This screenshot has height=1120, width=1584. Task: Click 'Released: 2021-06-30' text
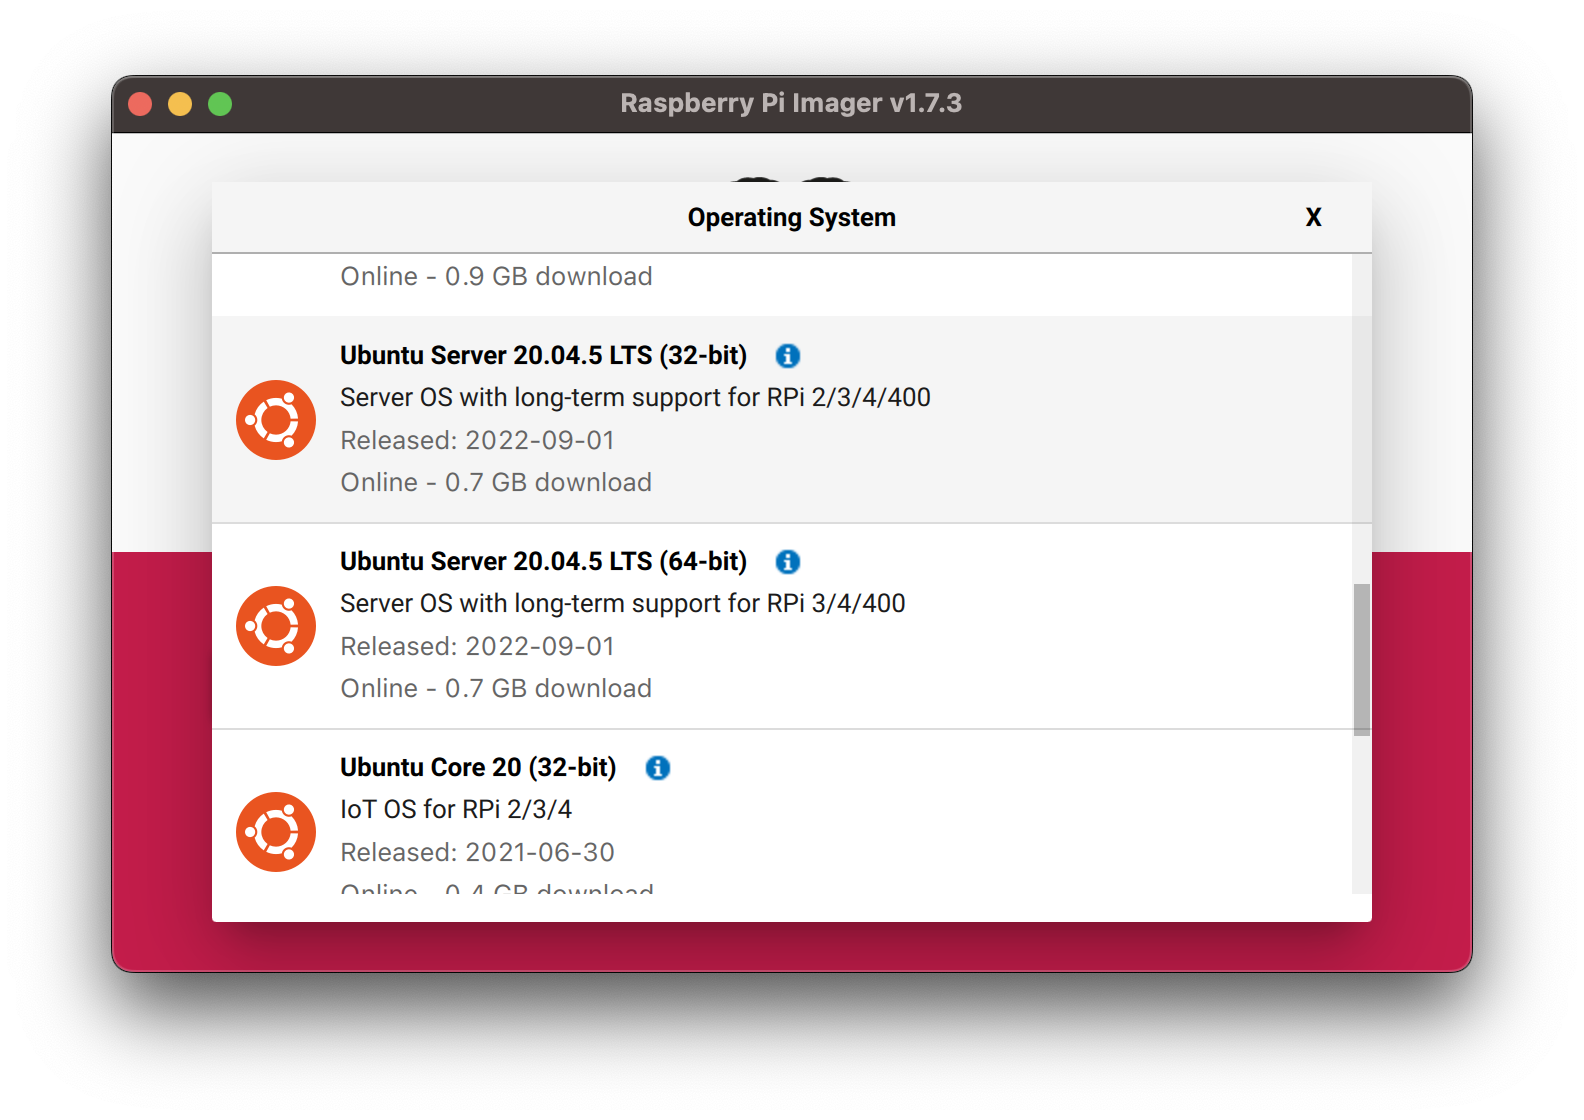pos(477,852)
